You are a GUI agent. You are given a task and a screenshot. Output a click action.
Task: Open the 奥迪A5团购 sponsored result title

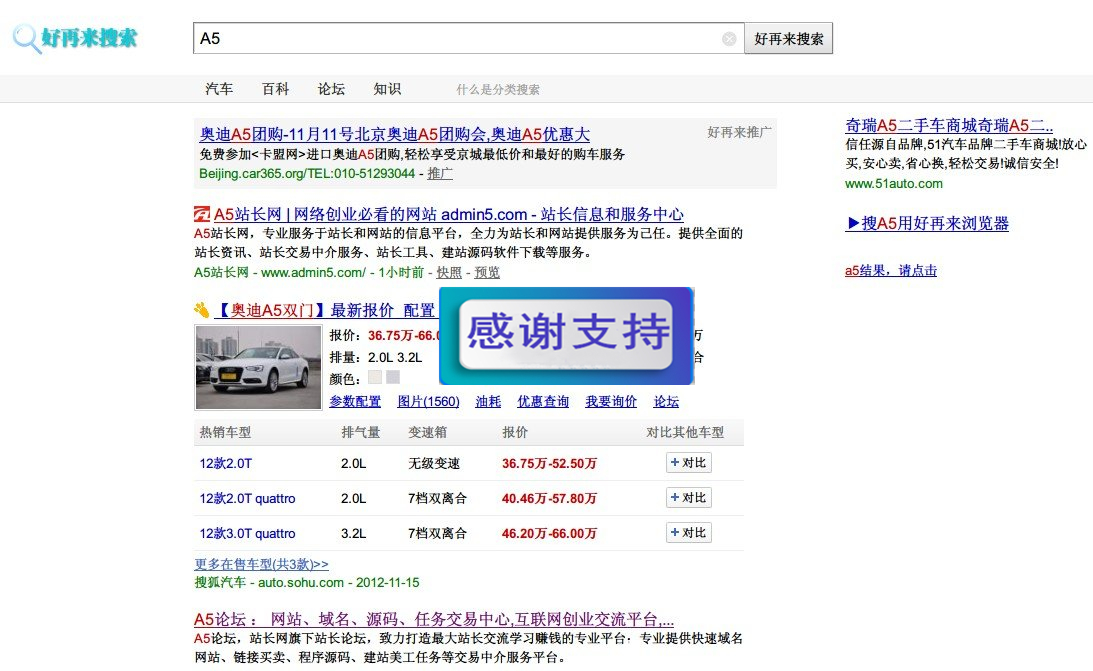tap(395, 134)
